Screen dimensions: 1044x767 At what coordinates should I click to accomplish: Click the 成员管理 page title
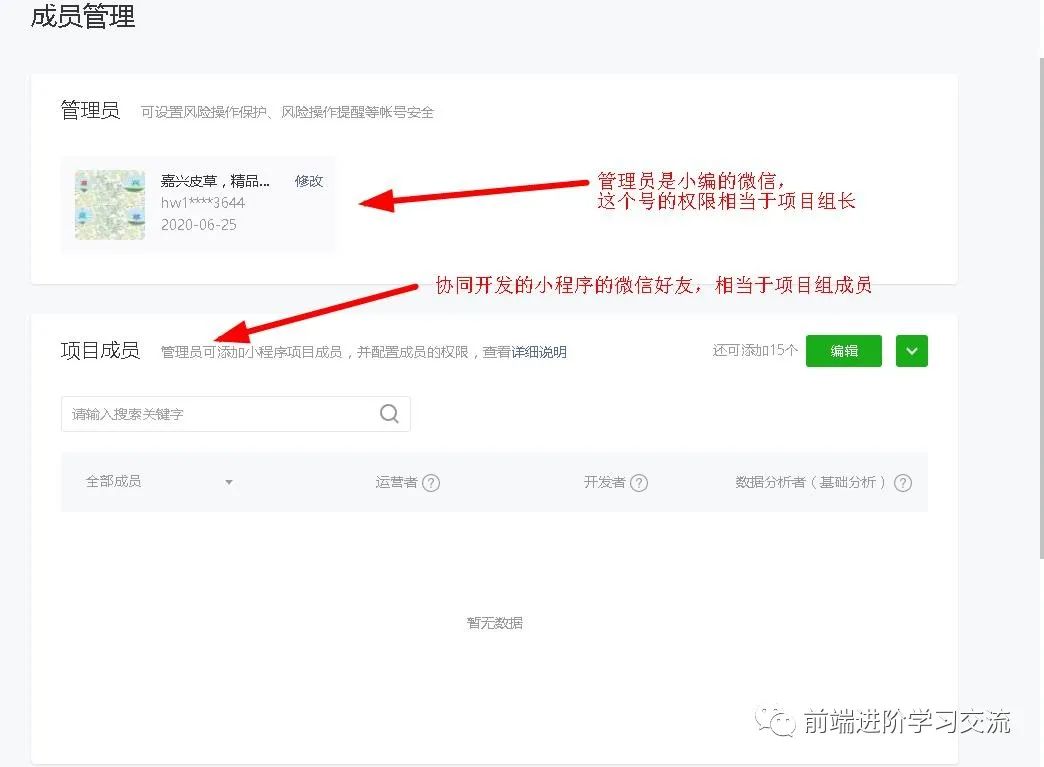pyautogui.click(x=83, y=17)
